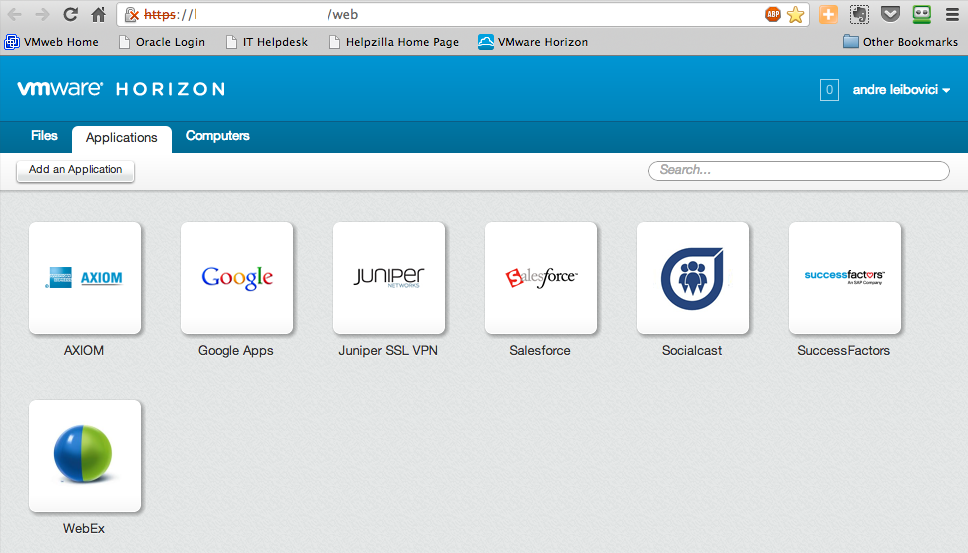Screen dimensions: 968x553
Task: Bookmark this page with the star
Action: [796, 14]
